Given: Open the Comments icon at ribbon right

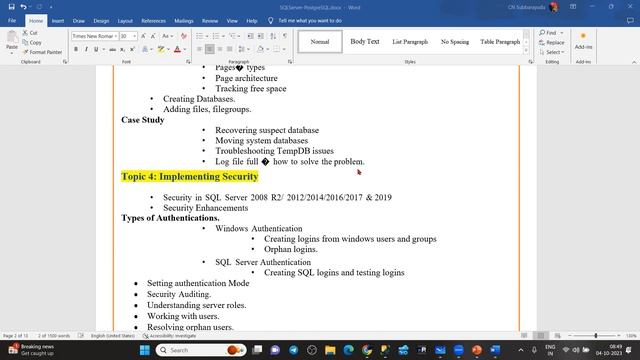Looking at the screenshot, I should [x=630, y=20].
